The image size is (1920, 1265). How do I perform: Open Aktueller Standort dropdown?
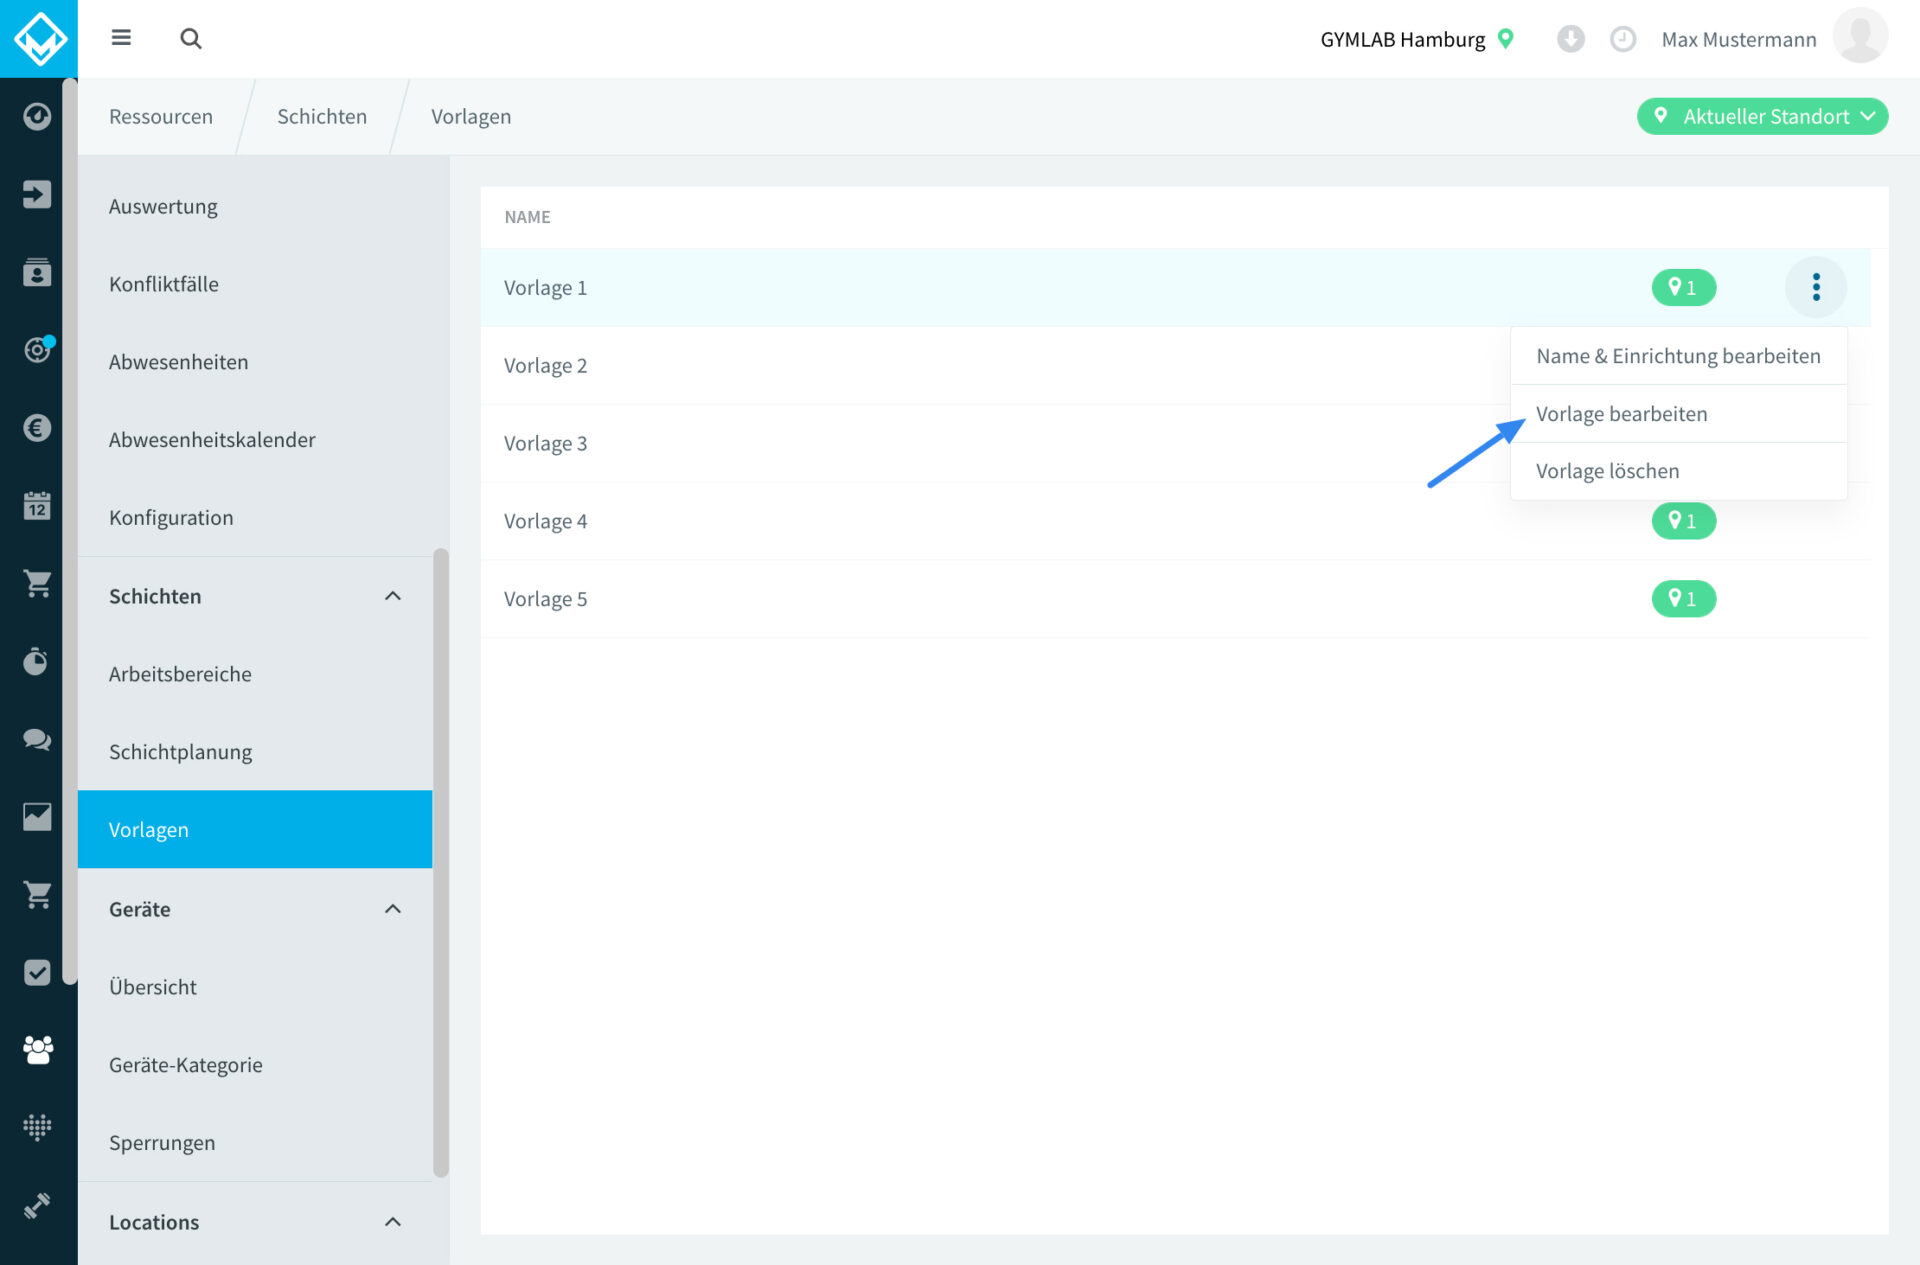coord(1762,116)
